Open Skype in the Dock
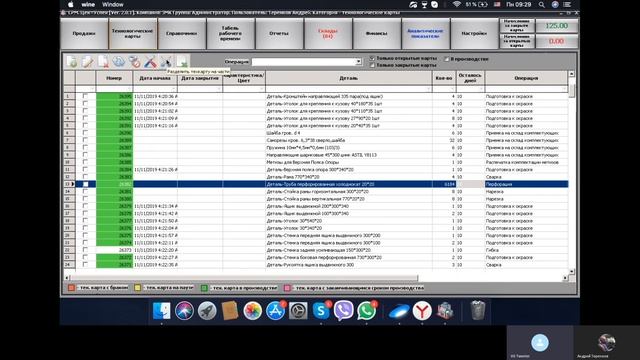This screenshot has width=640, height=360. pos(321,311)
